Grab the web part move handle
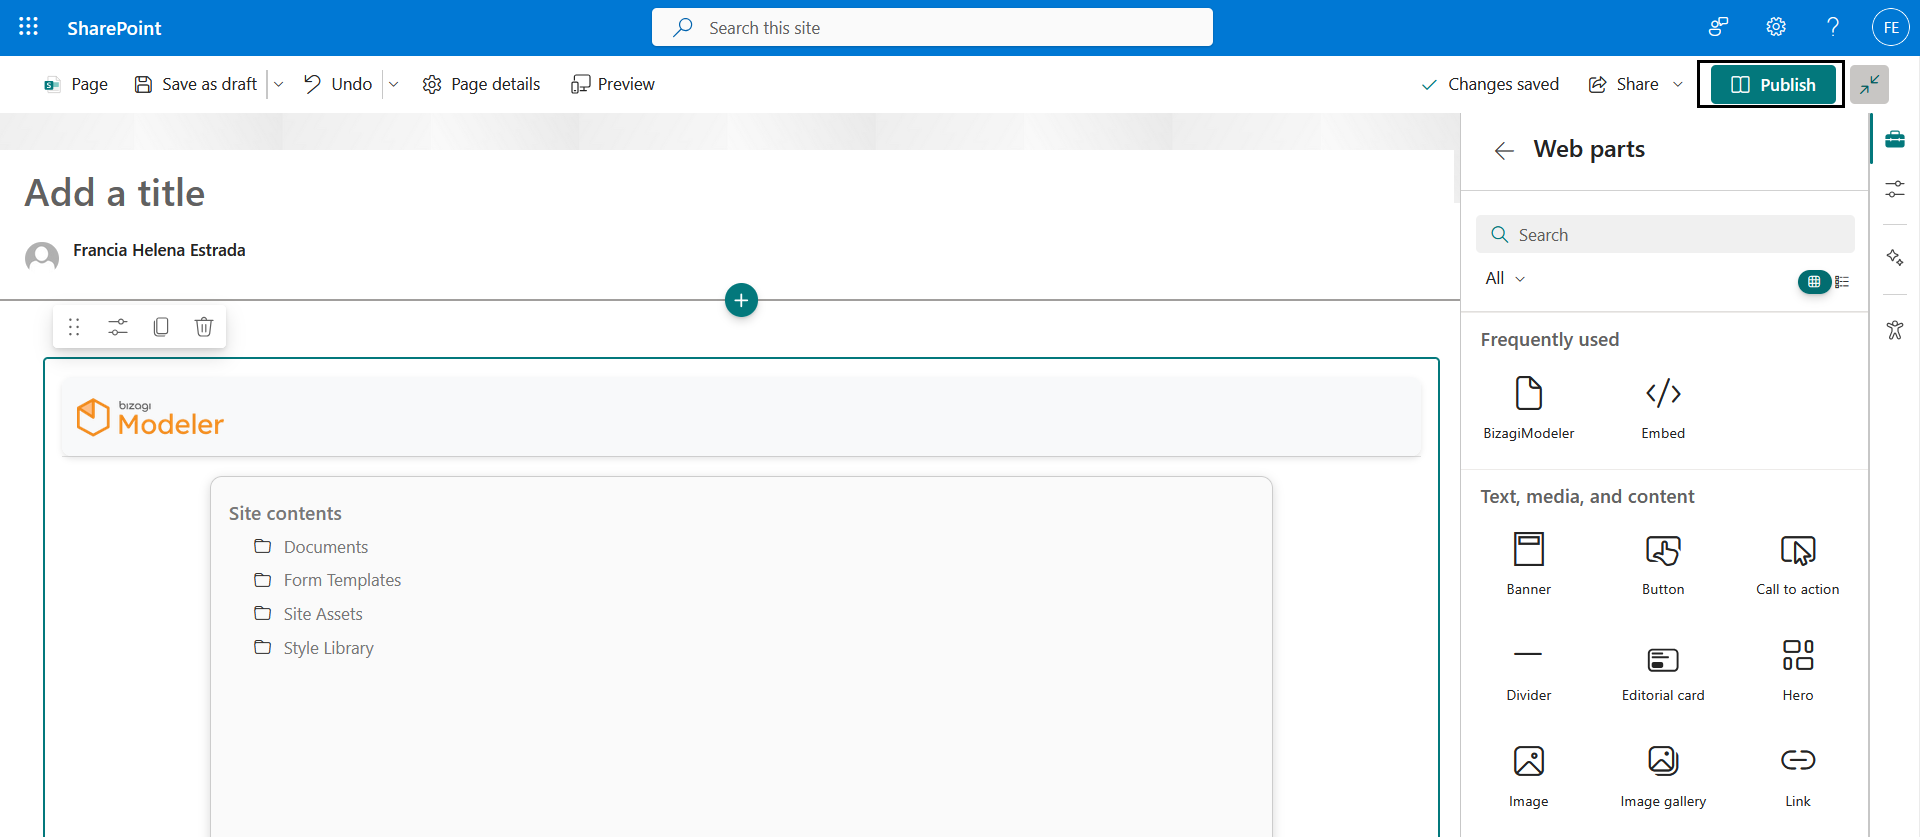This screenshot has width=1920, height=837. [74, 327]
